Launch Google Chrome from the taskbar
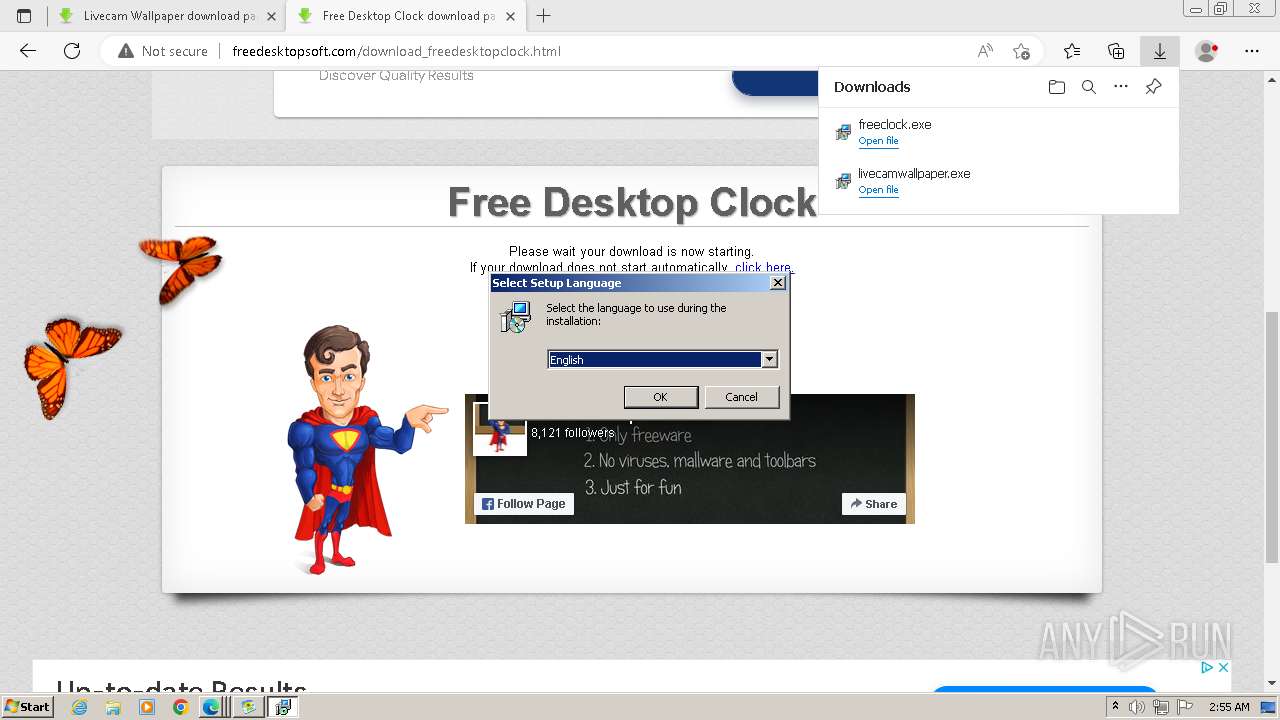 coord(180,707)
